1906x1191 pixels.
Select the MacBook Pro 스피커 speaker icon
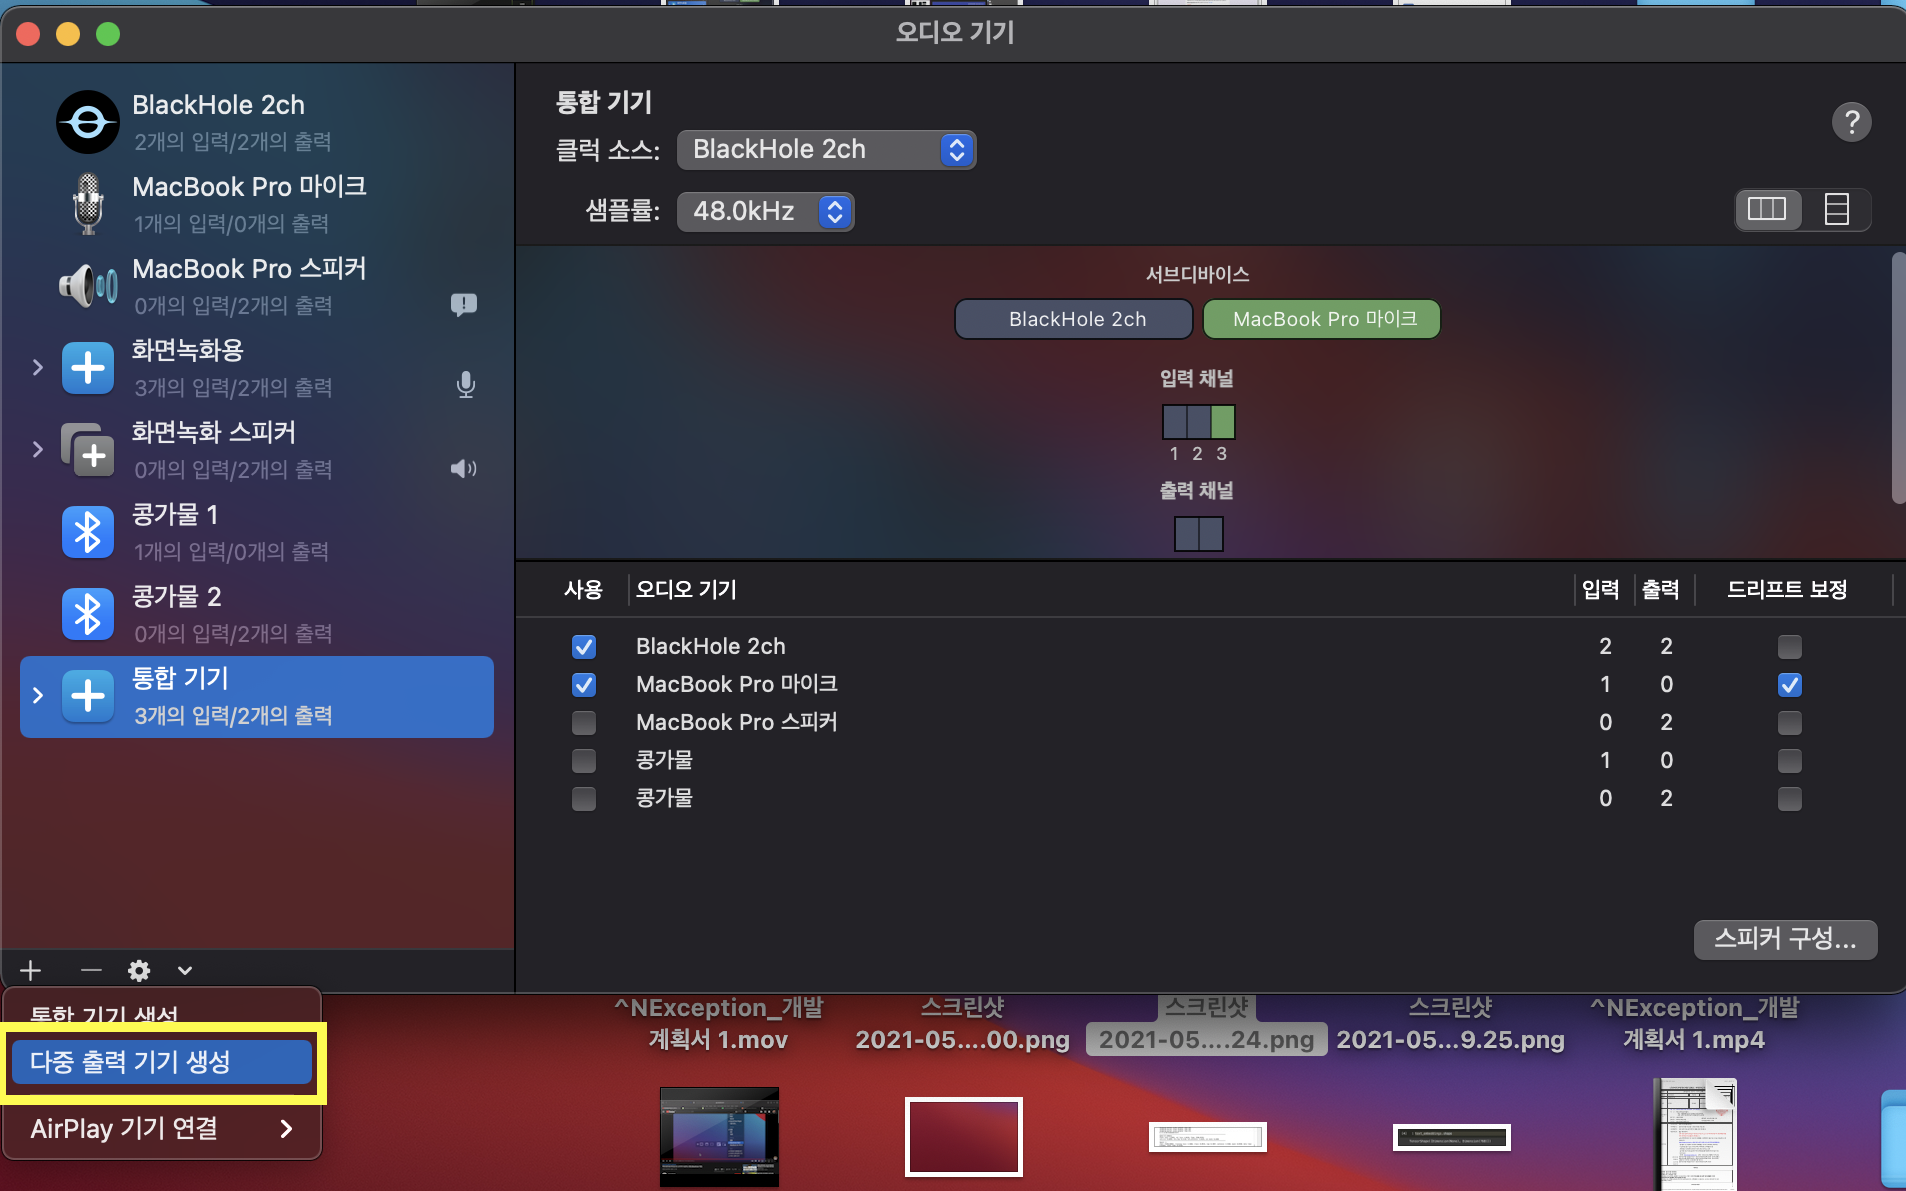(x=88, y=286)
